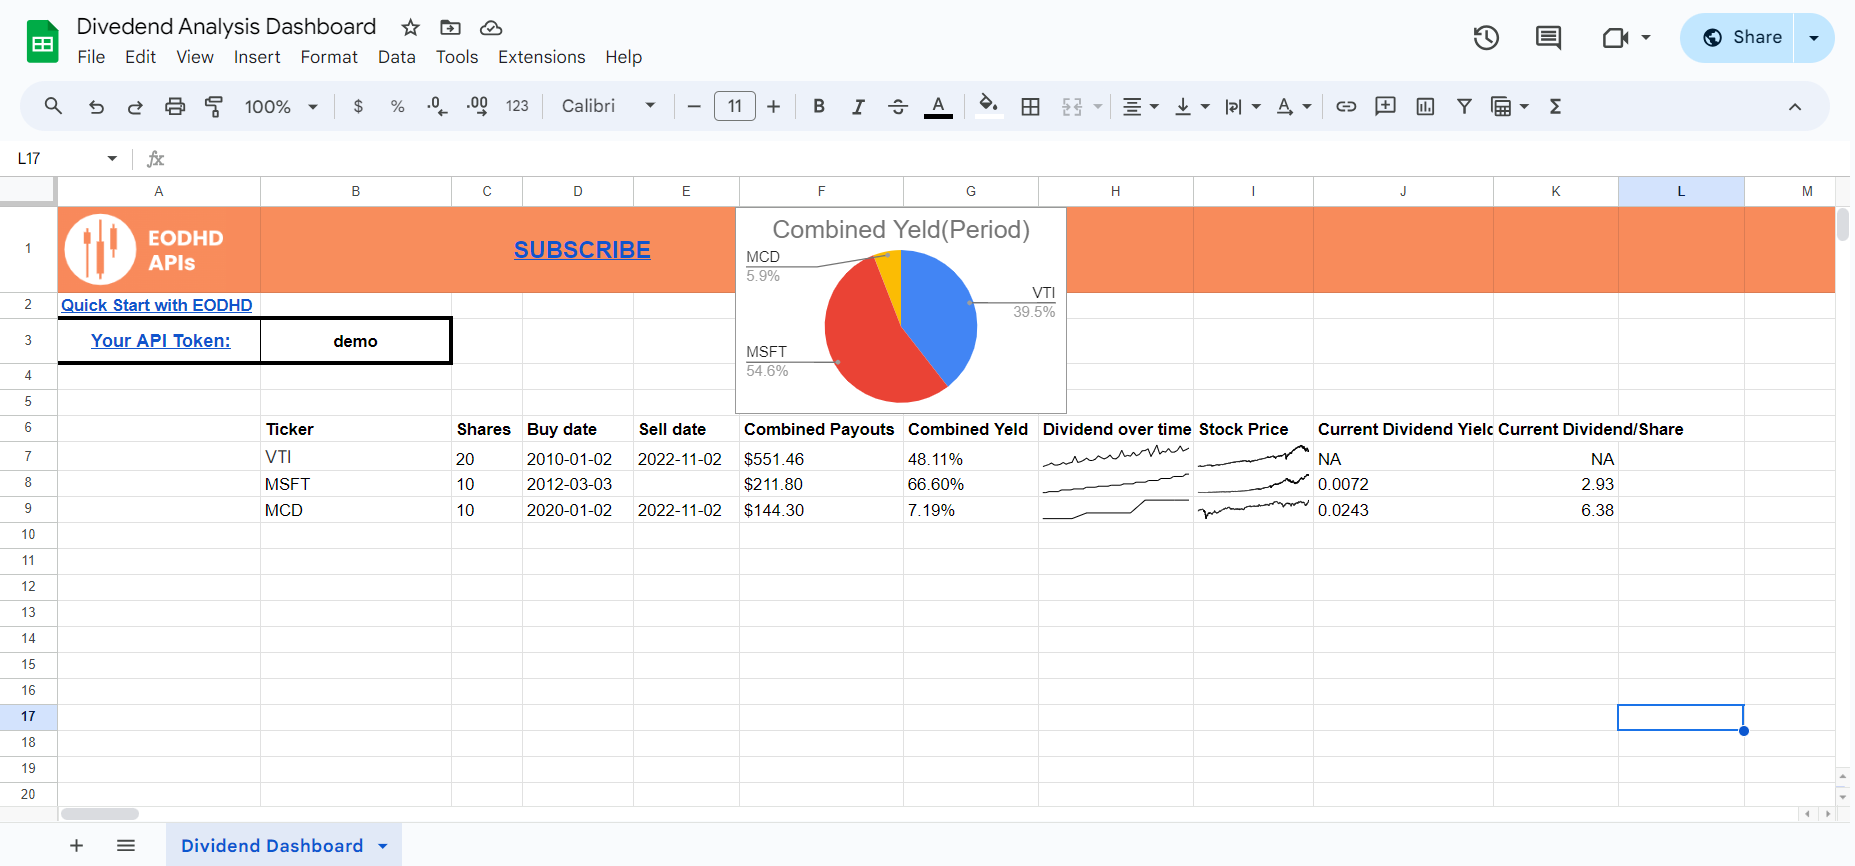Open the Data menu
The height and width of the screenshot is (866, 1855).
[397, 57]
